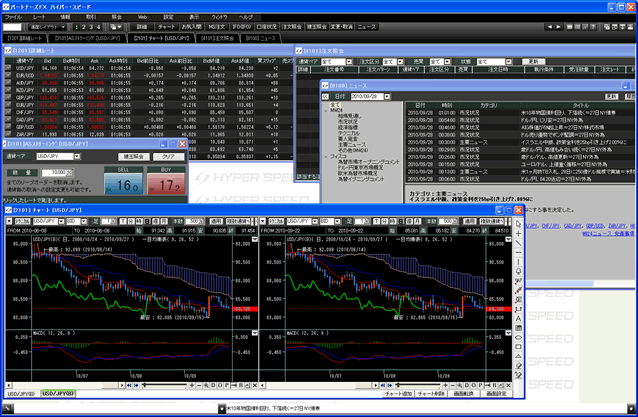Click the chart icon in USD/JPY rate row
The height and width of the screenshot is (417, 638).
[x=8, y=68]
